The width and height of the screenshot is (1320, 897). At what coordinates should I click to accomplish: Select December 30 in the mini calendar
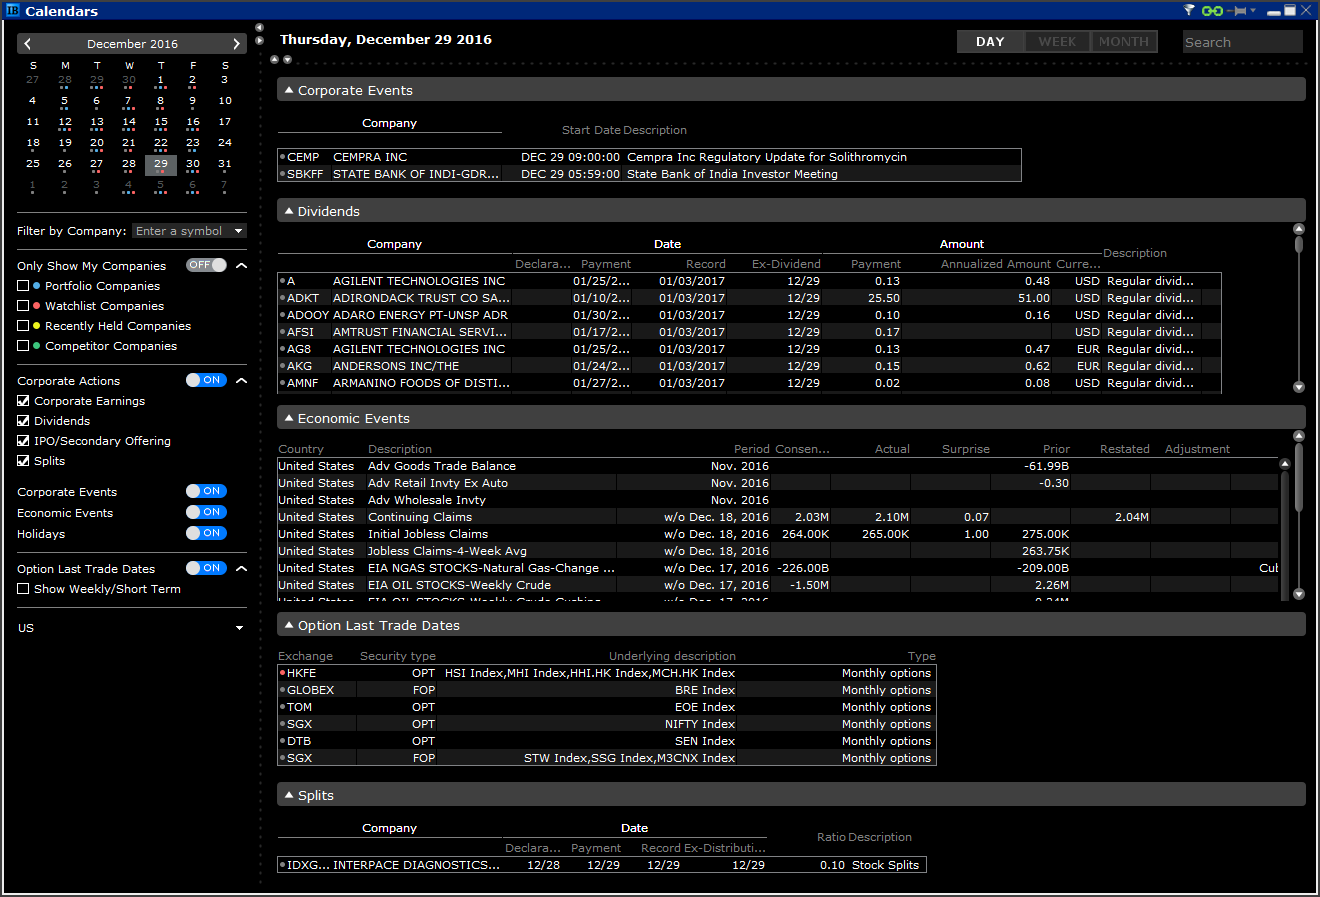[x=193, y=164]
